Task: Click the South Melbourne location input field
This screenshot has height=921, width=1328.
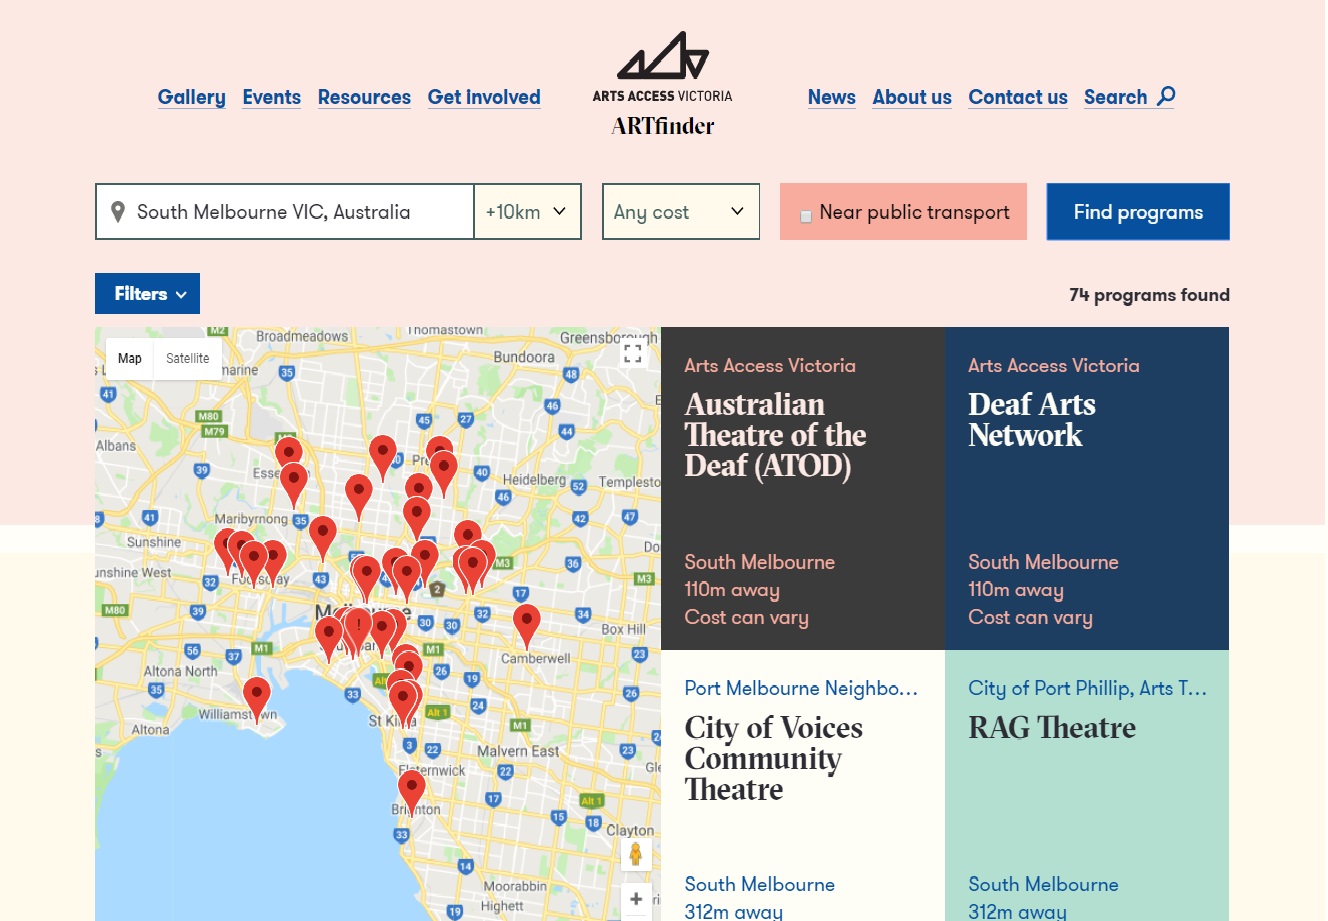Action: (285, 211)
